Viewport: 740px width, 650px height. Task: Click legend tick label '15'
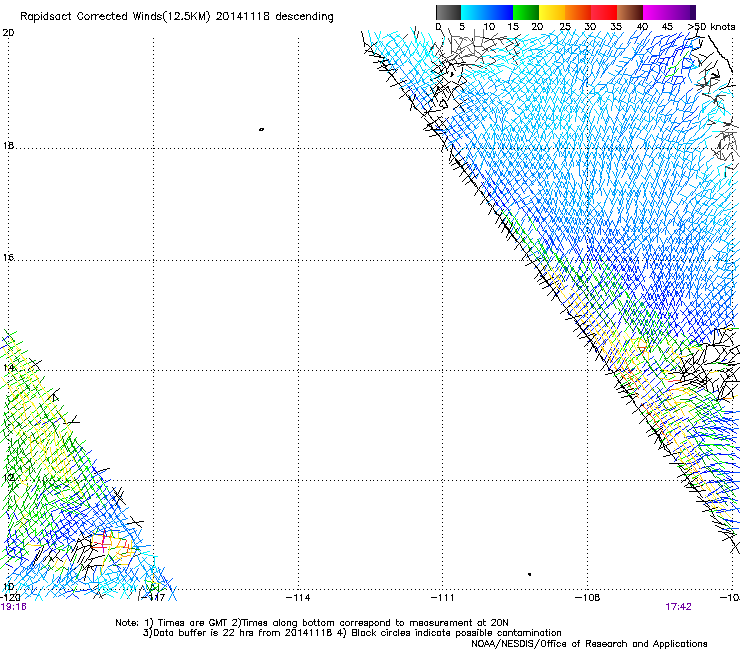(513, 27)
